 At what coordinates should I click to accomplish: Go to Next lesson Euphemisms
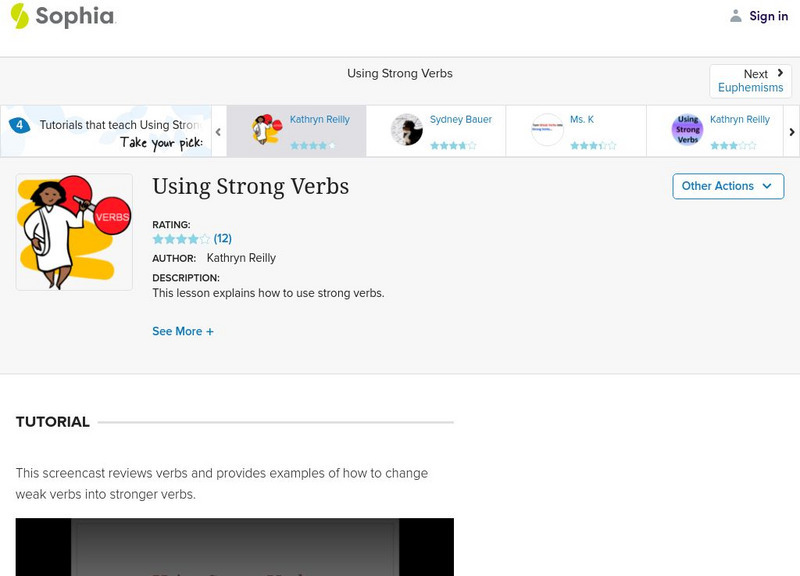(750, 81)
